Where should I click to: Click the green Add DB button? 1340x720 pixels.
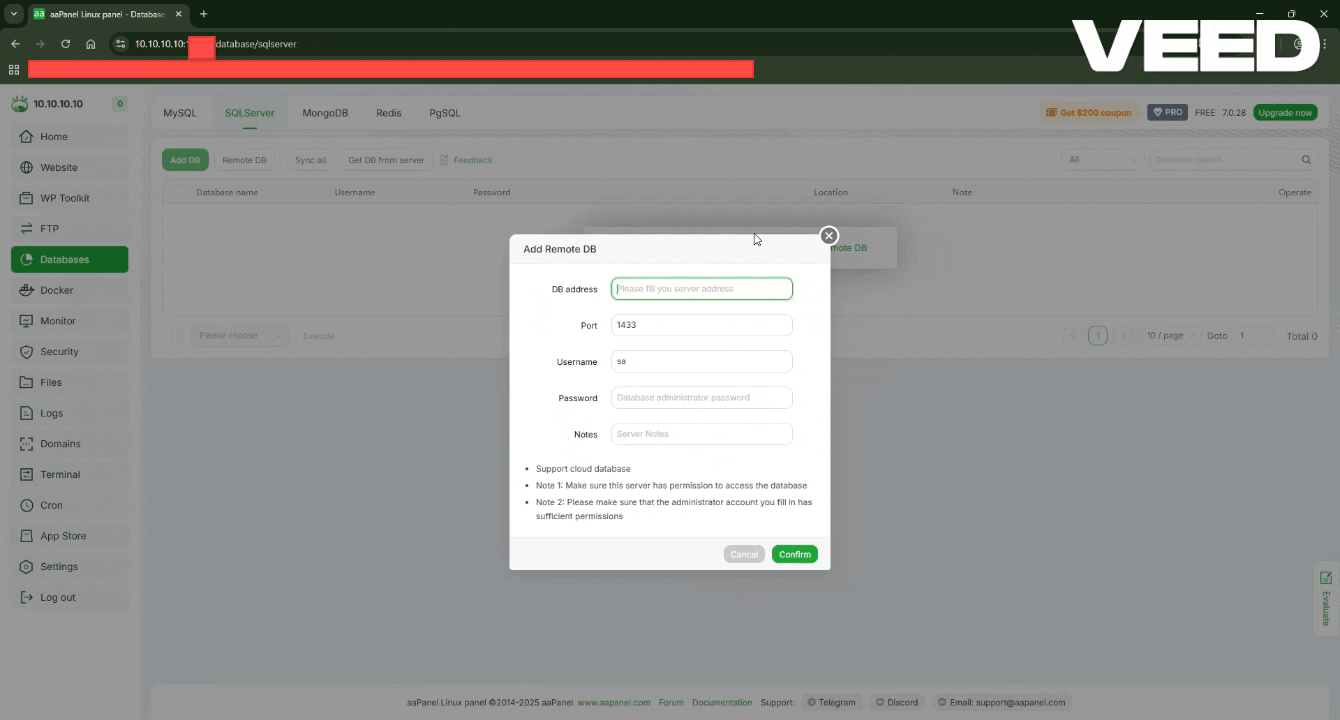pos(185,160)
